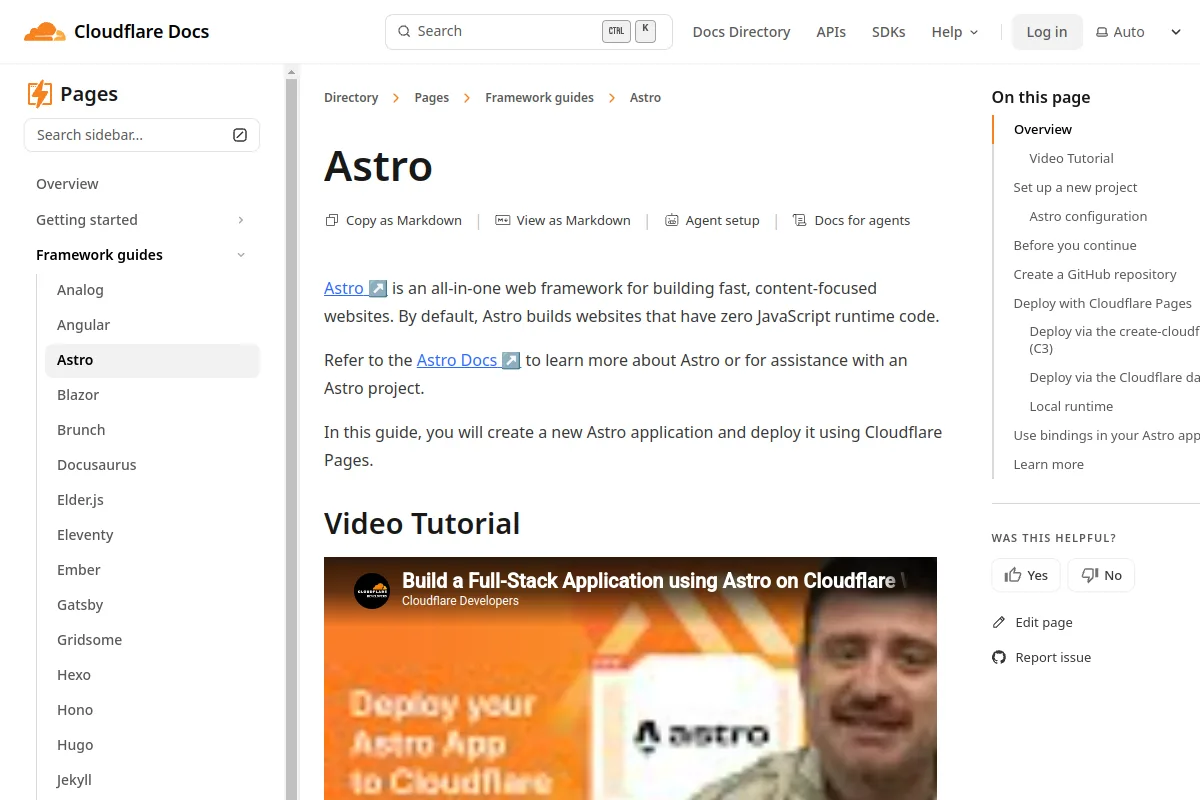Viewport: 1200px width, 800px height.
Task: Click the Docs for agents icon
Action: 800,220
